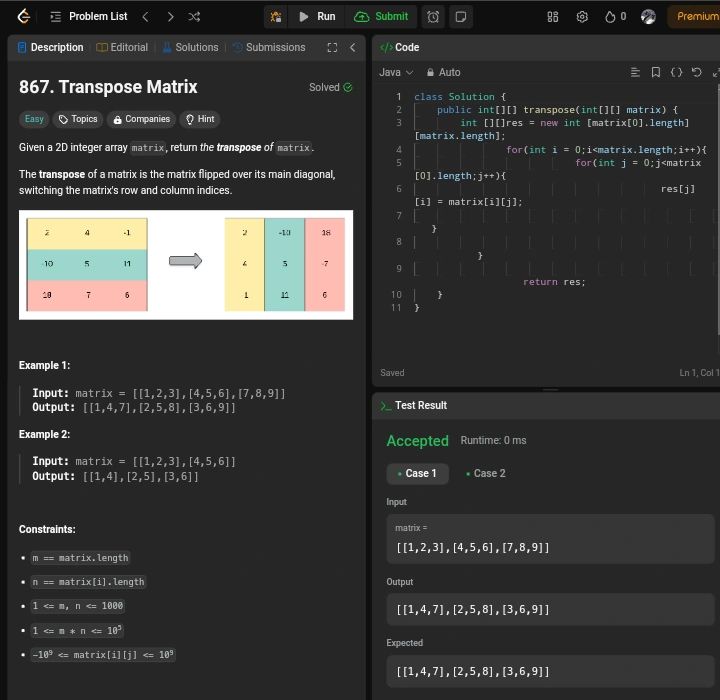
Task: Open the notes sticky icon
Action: pos(460,16)
